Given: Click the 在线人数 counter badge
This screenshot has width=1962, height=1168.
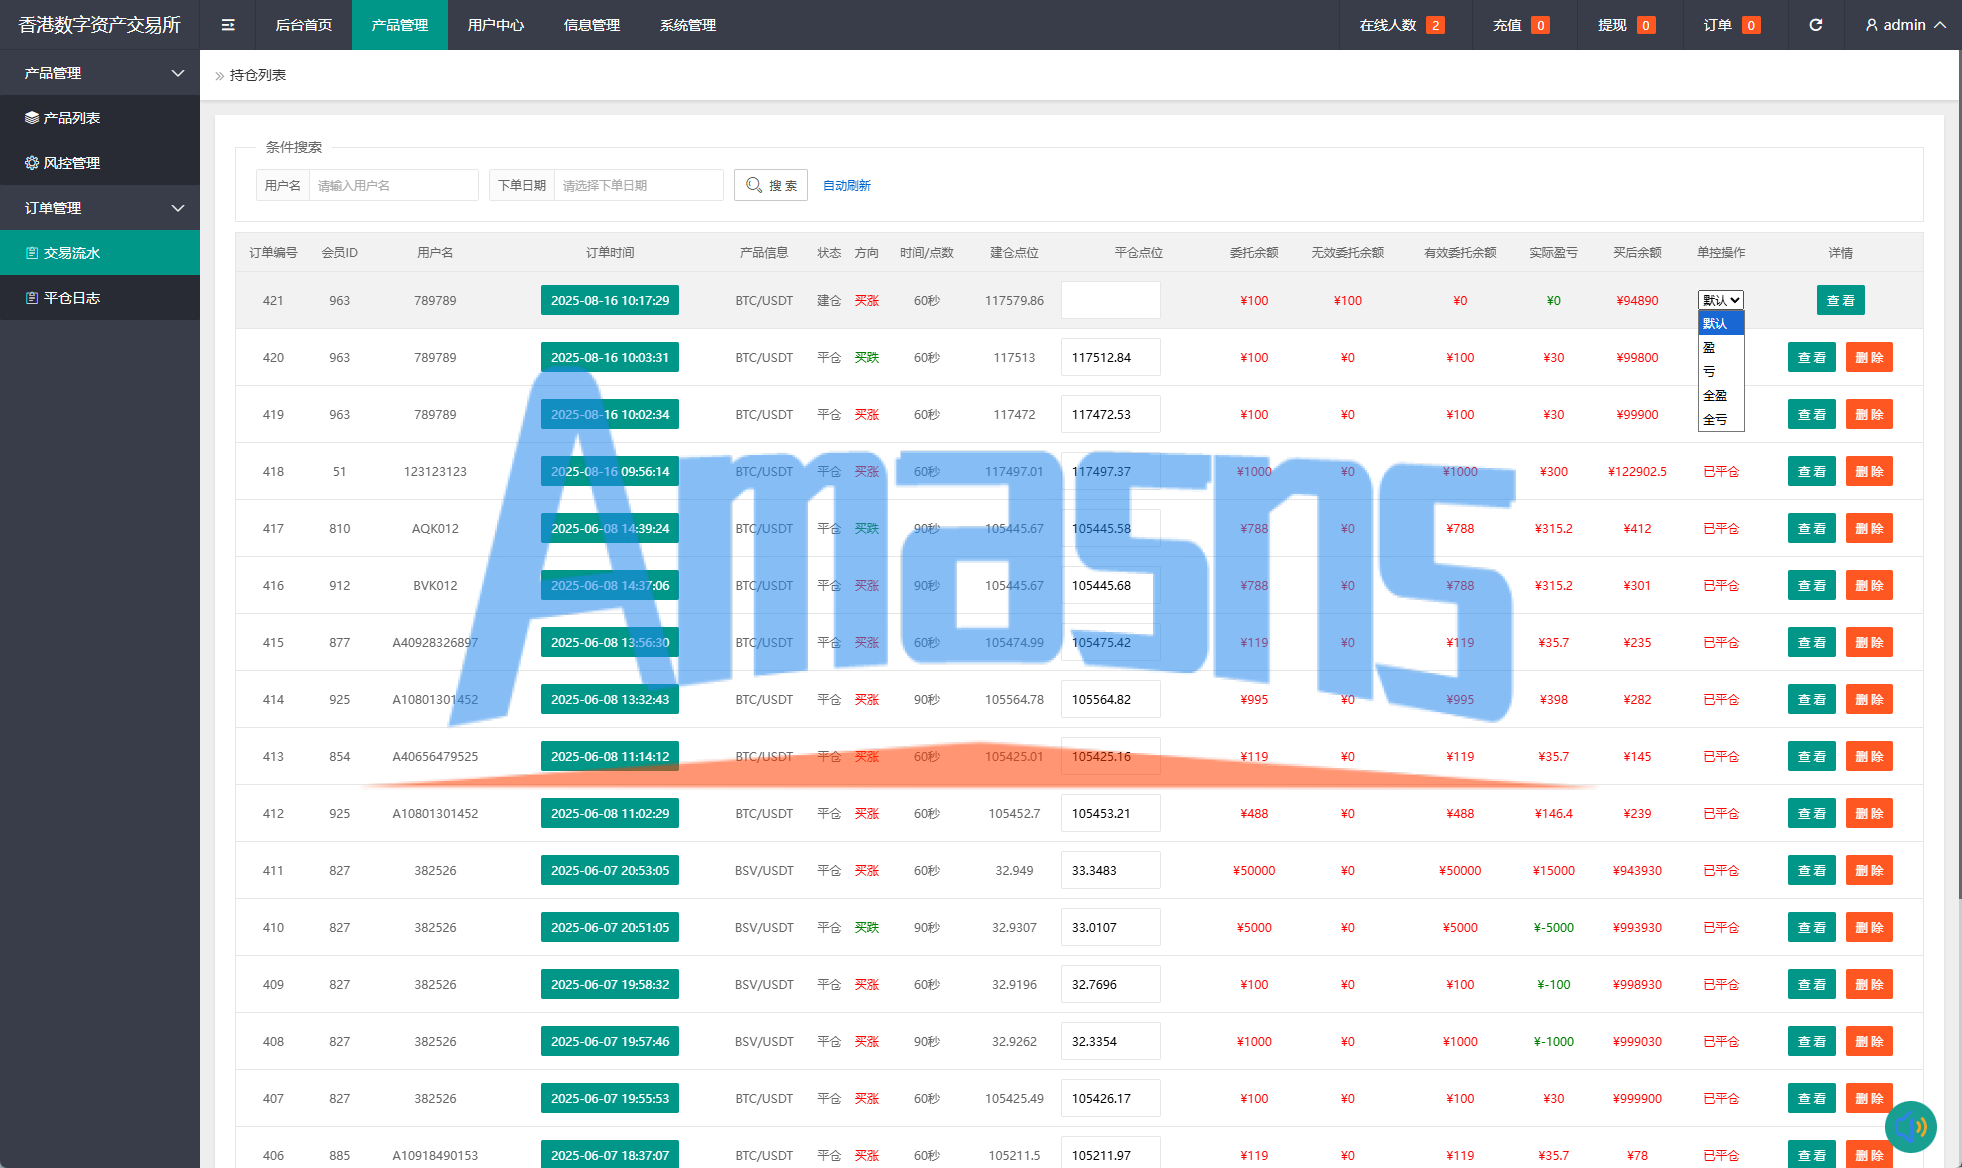Looking at the screenshot, I should click(x=1435, y=25).
